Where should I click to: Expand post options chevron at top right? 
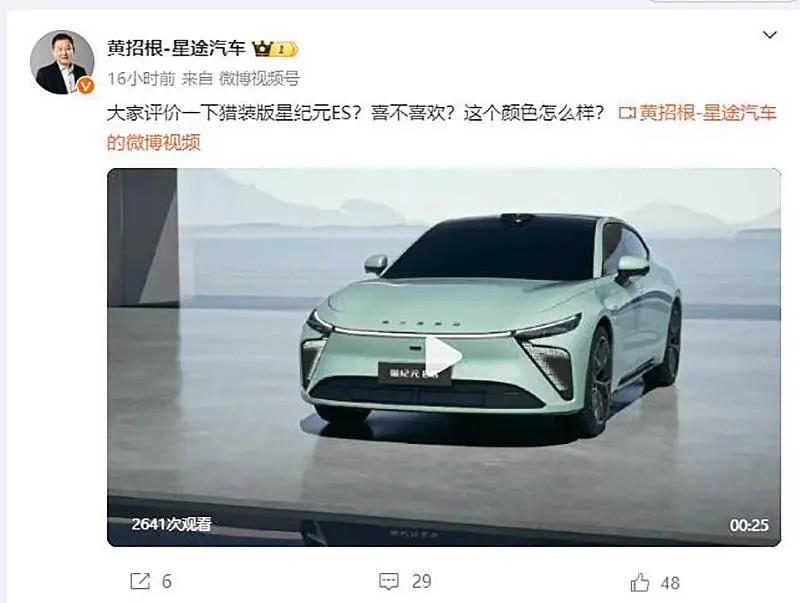[769, 35]
